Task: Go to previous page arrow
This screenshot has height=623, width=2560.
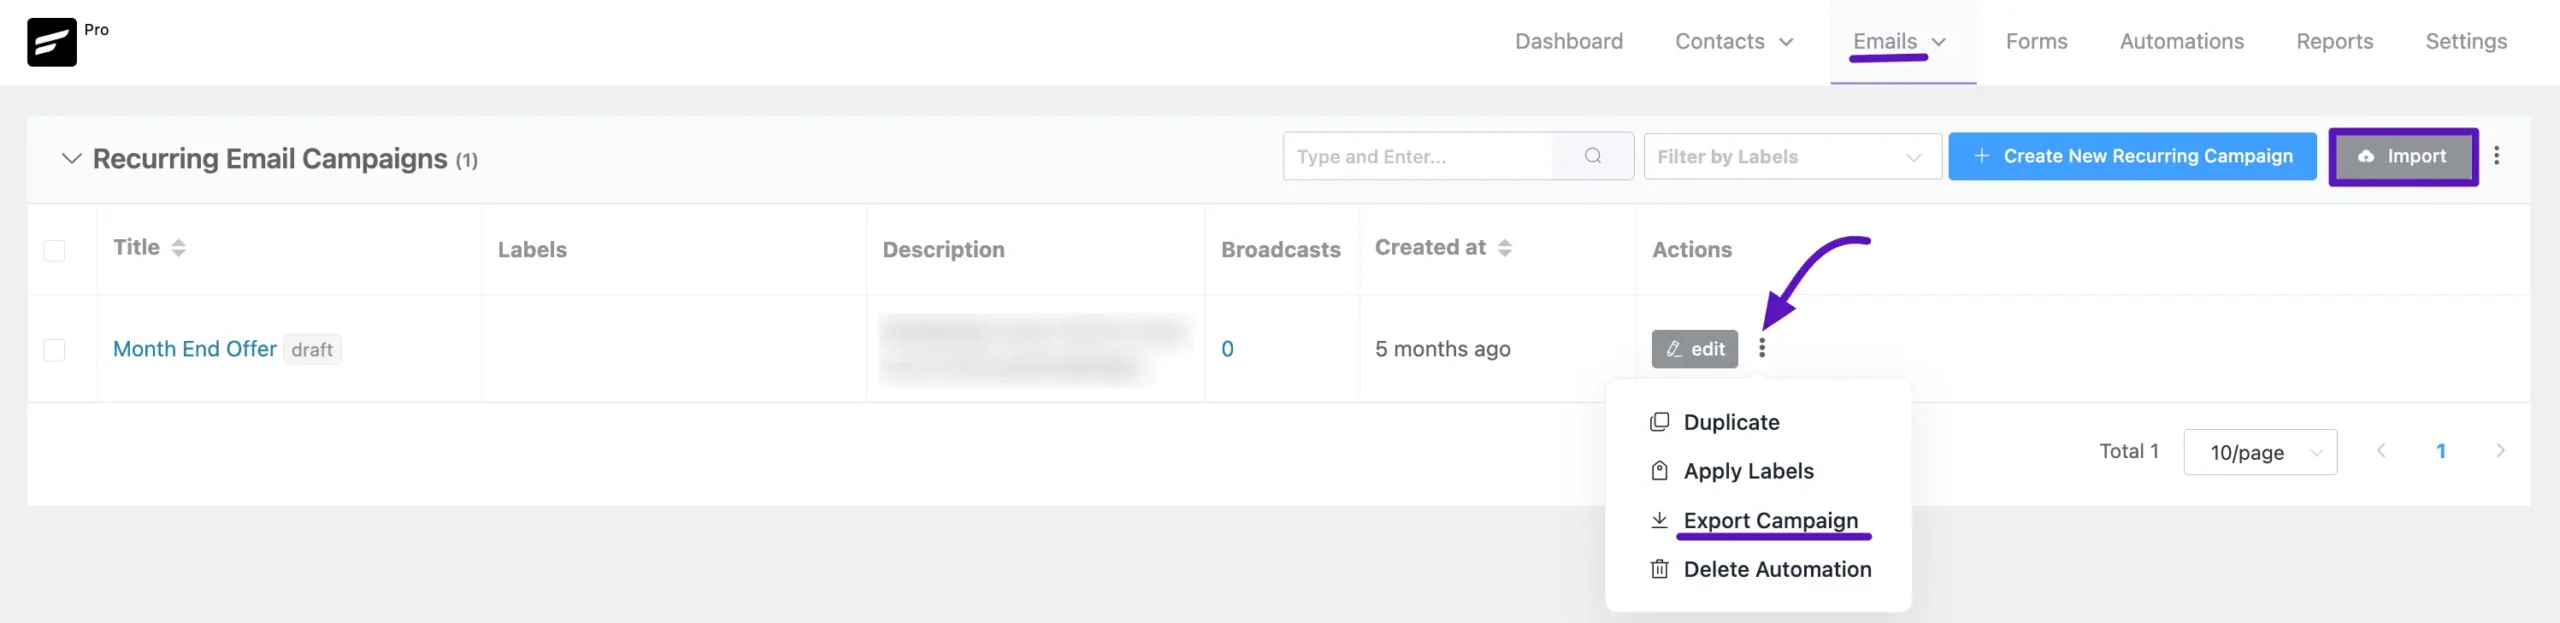Action: [2381, 451]
